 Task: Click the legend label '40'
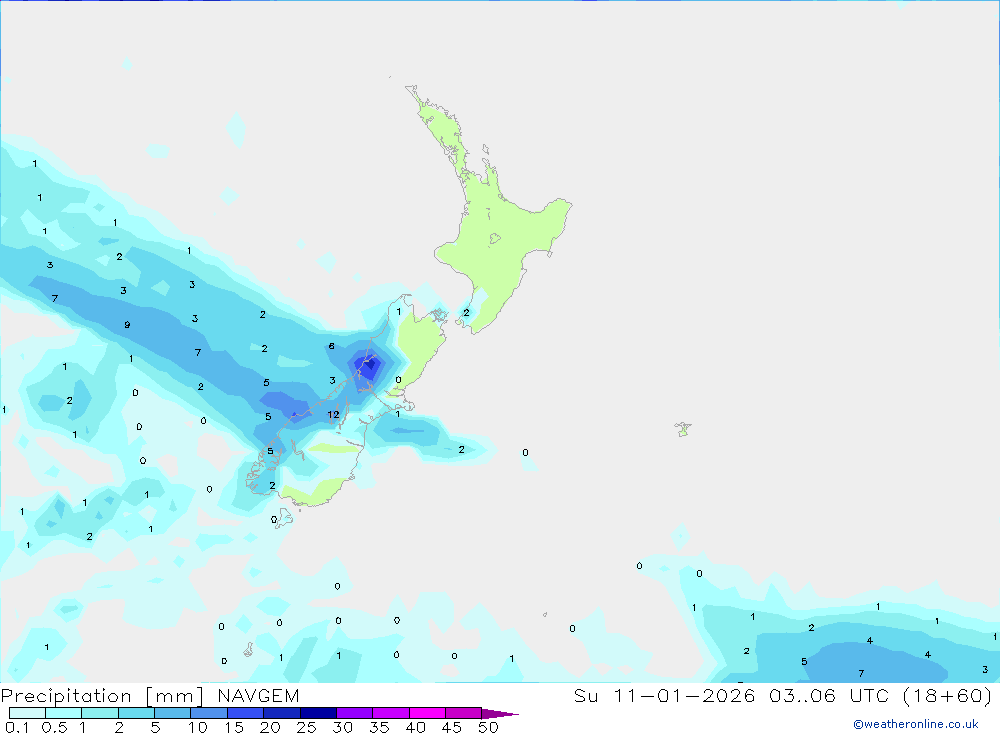tap(415, 727)
